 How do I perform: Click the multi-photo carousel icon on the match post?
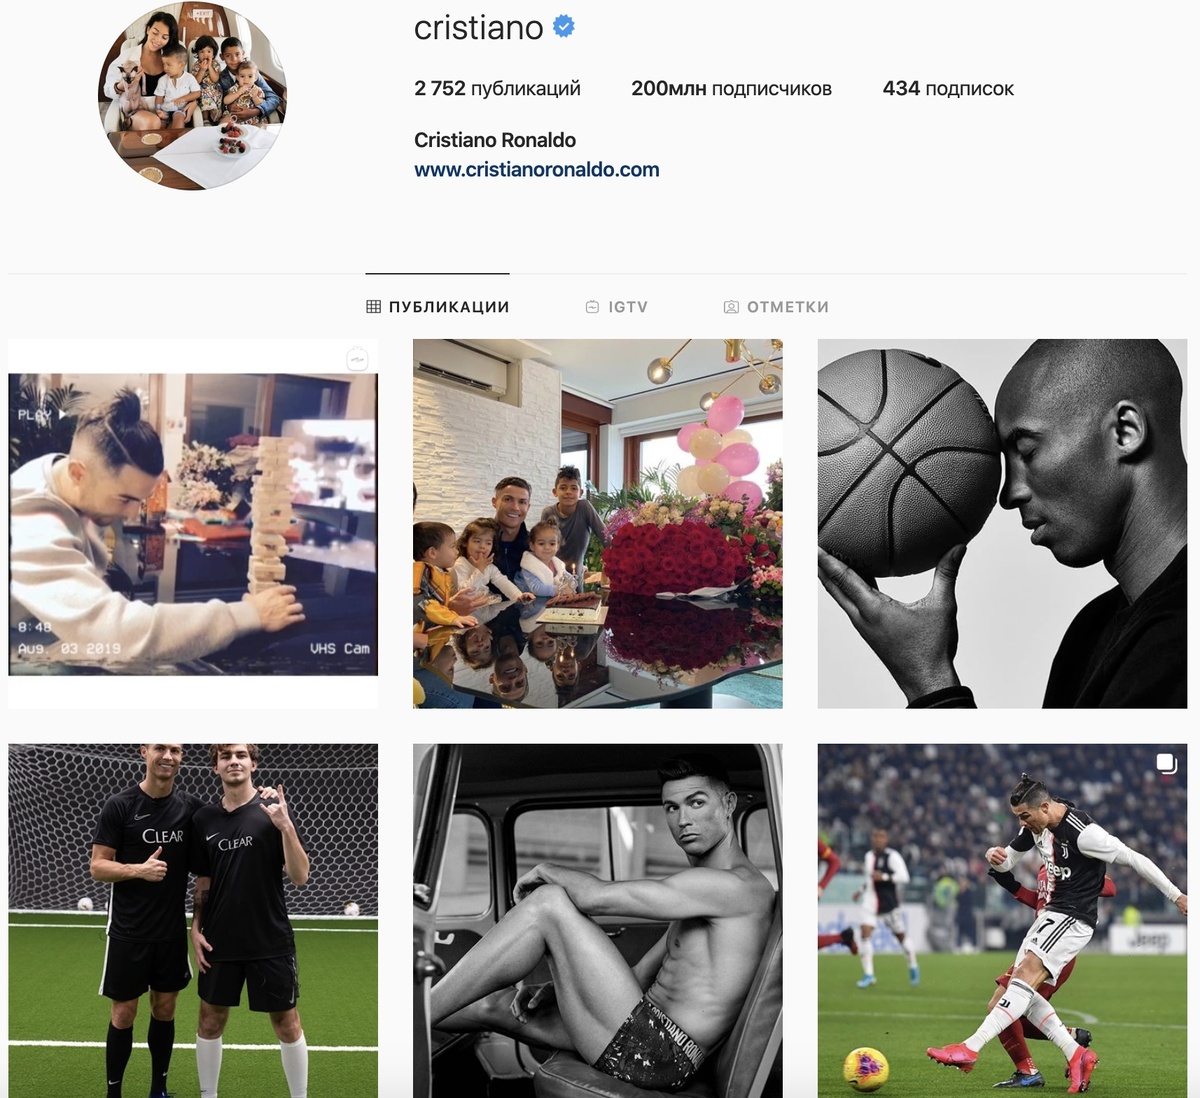pyautogui.click(x=1166, y=765)
